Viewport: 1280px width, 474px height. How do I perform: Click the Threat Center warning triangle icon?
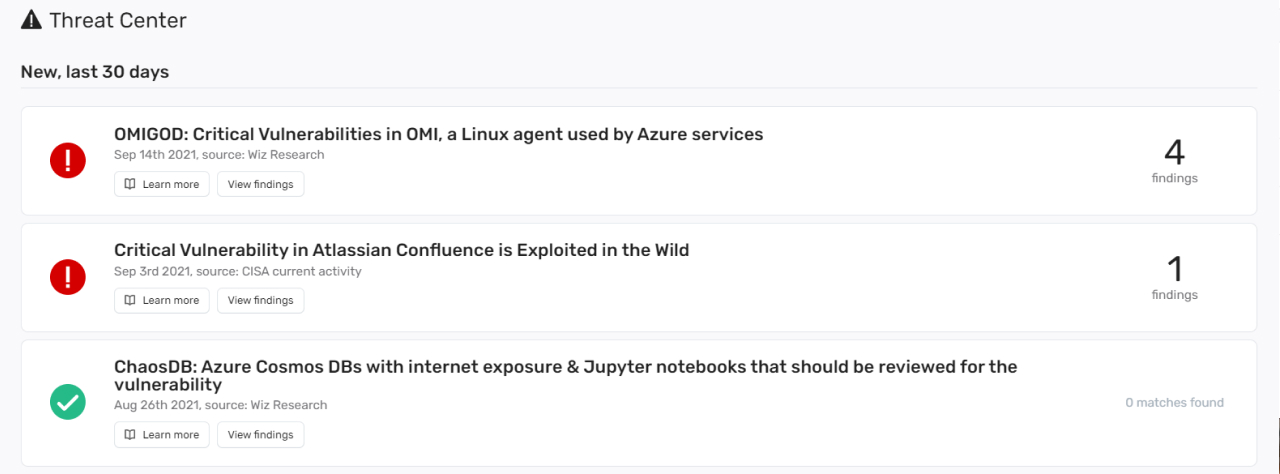pyautogui.click(x=31, y=19)
